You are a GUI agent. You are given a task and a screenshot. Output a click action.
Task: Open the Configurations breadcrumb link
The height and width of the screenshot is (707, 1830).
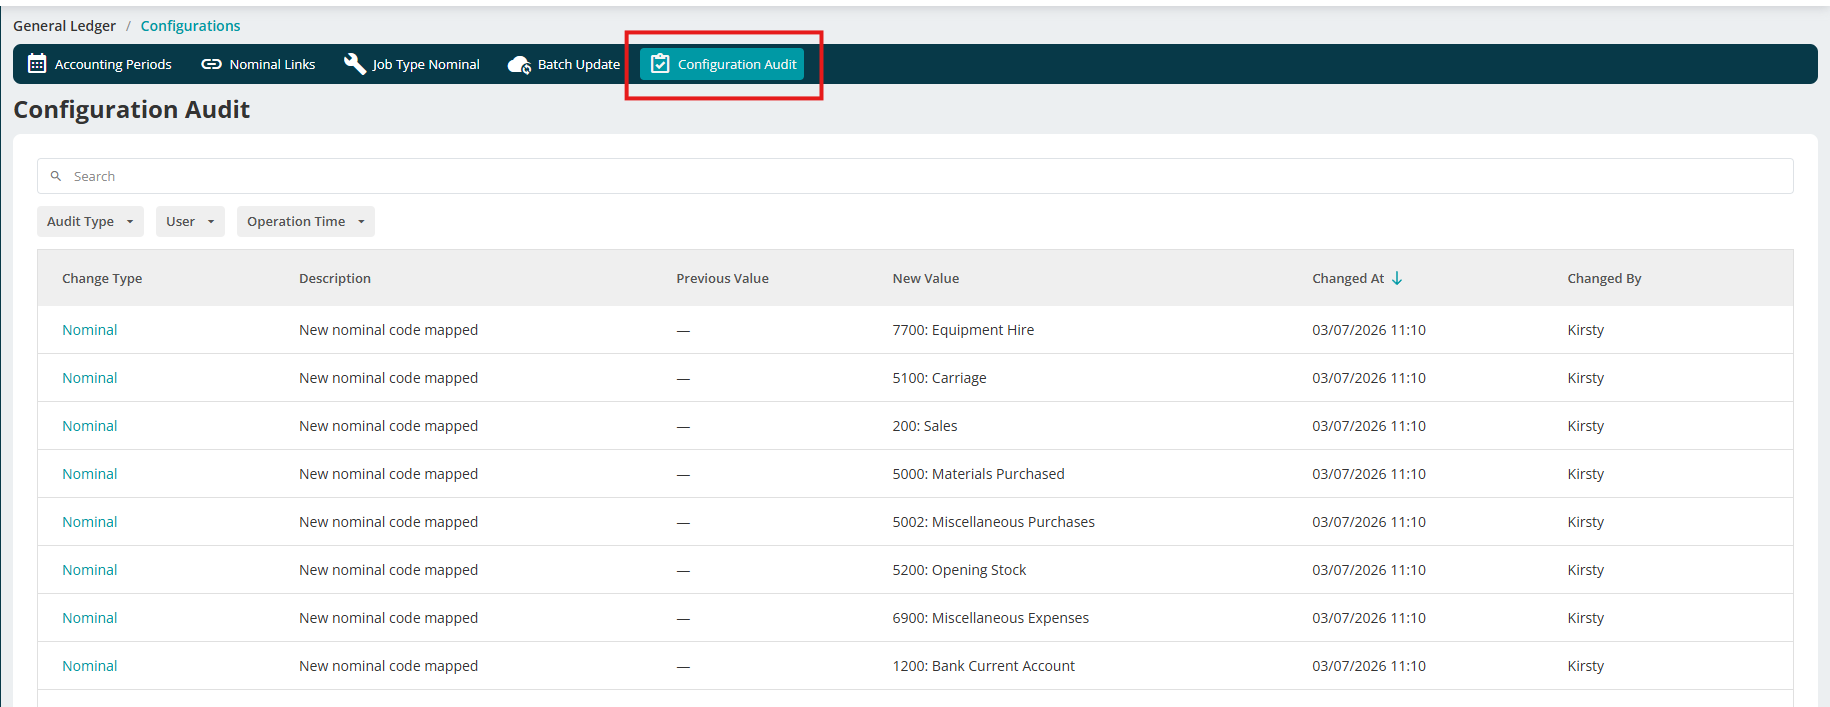[x=190, y=26]
